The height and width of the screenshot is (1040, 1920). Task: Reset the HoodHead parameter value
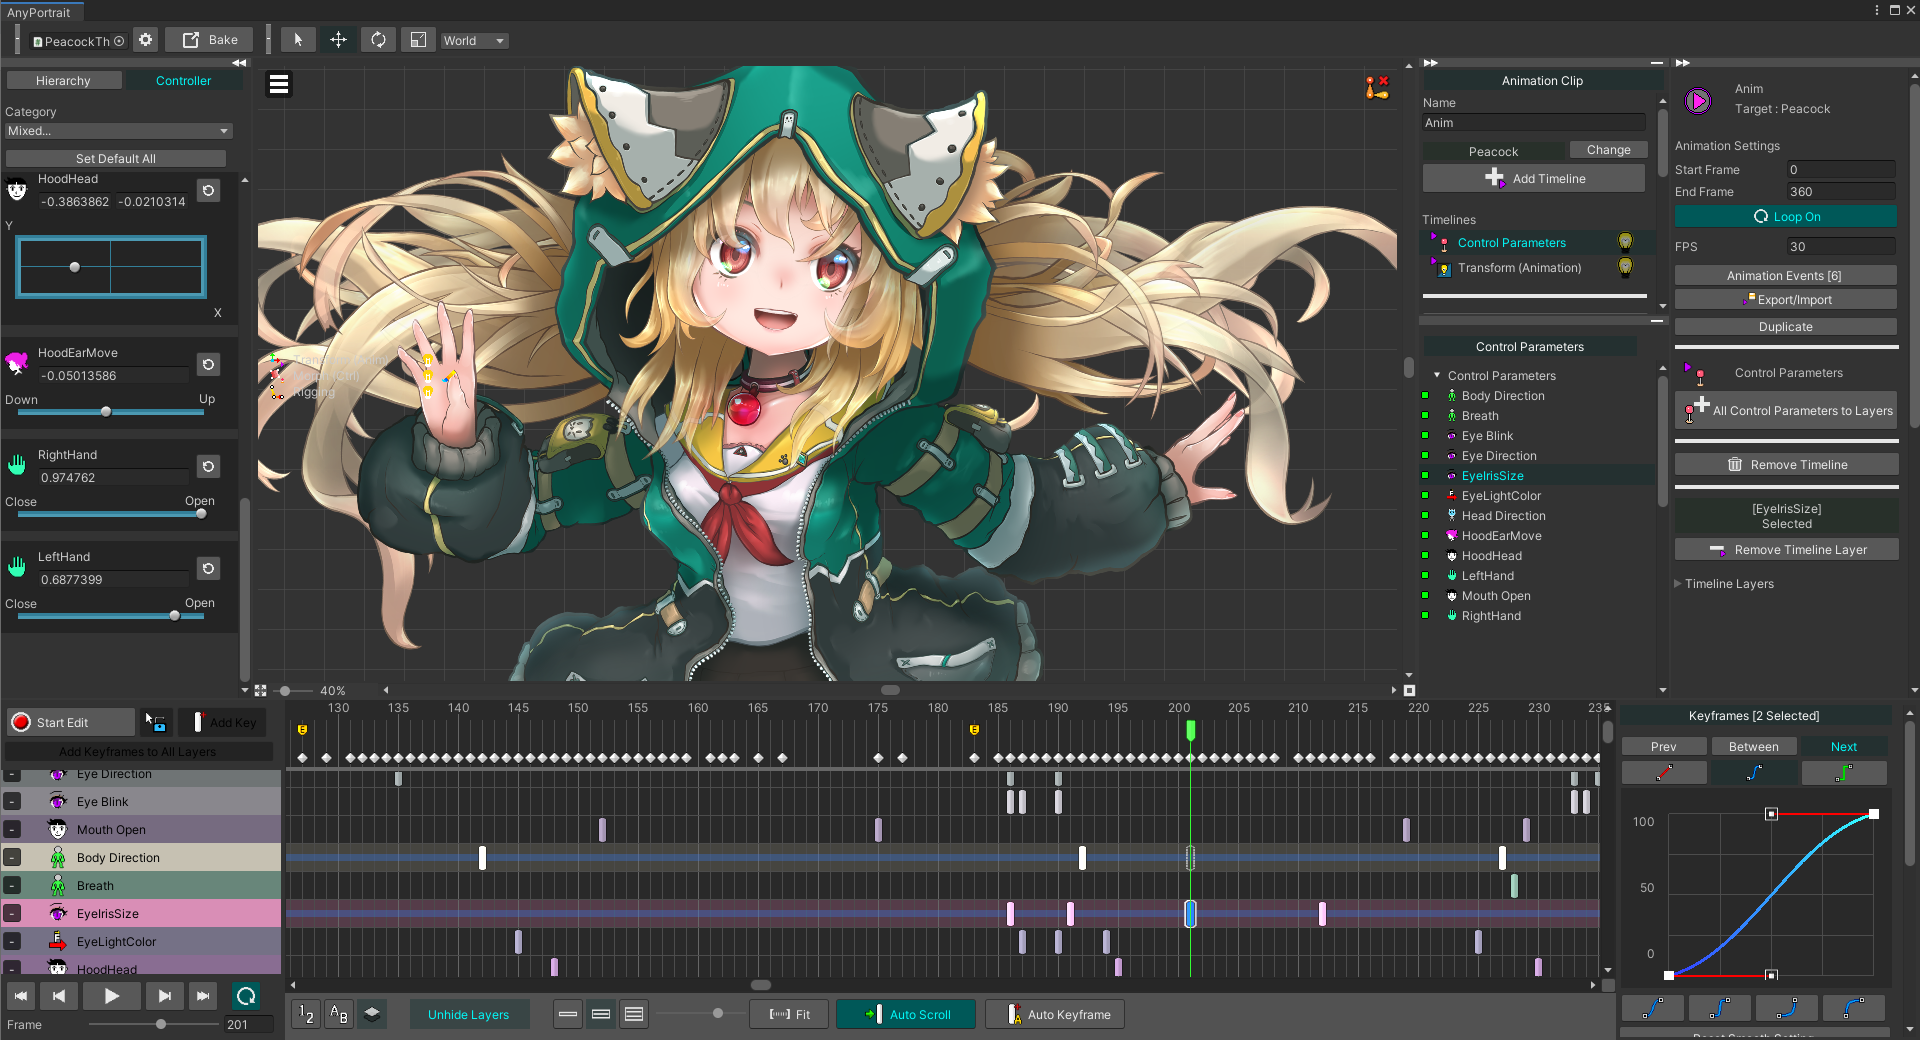pyautogui.click(x=208, y=190)
